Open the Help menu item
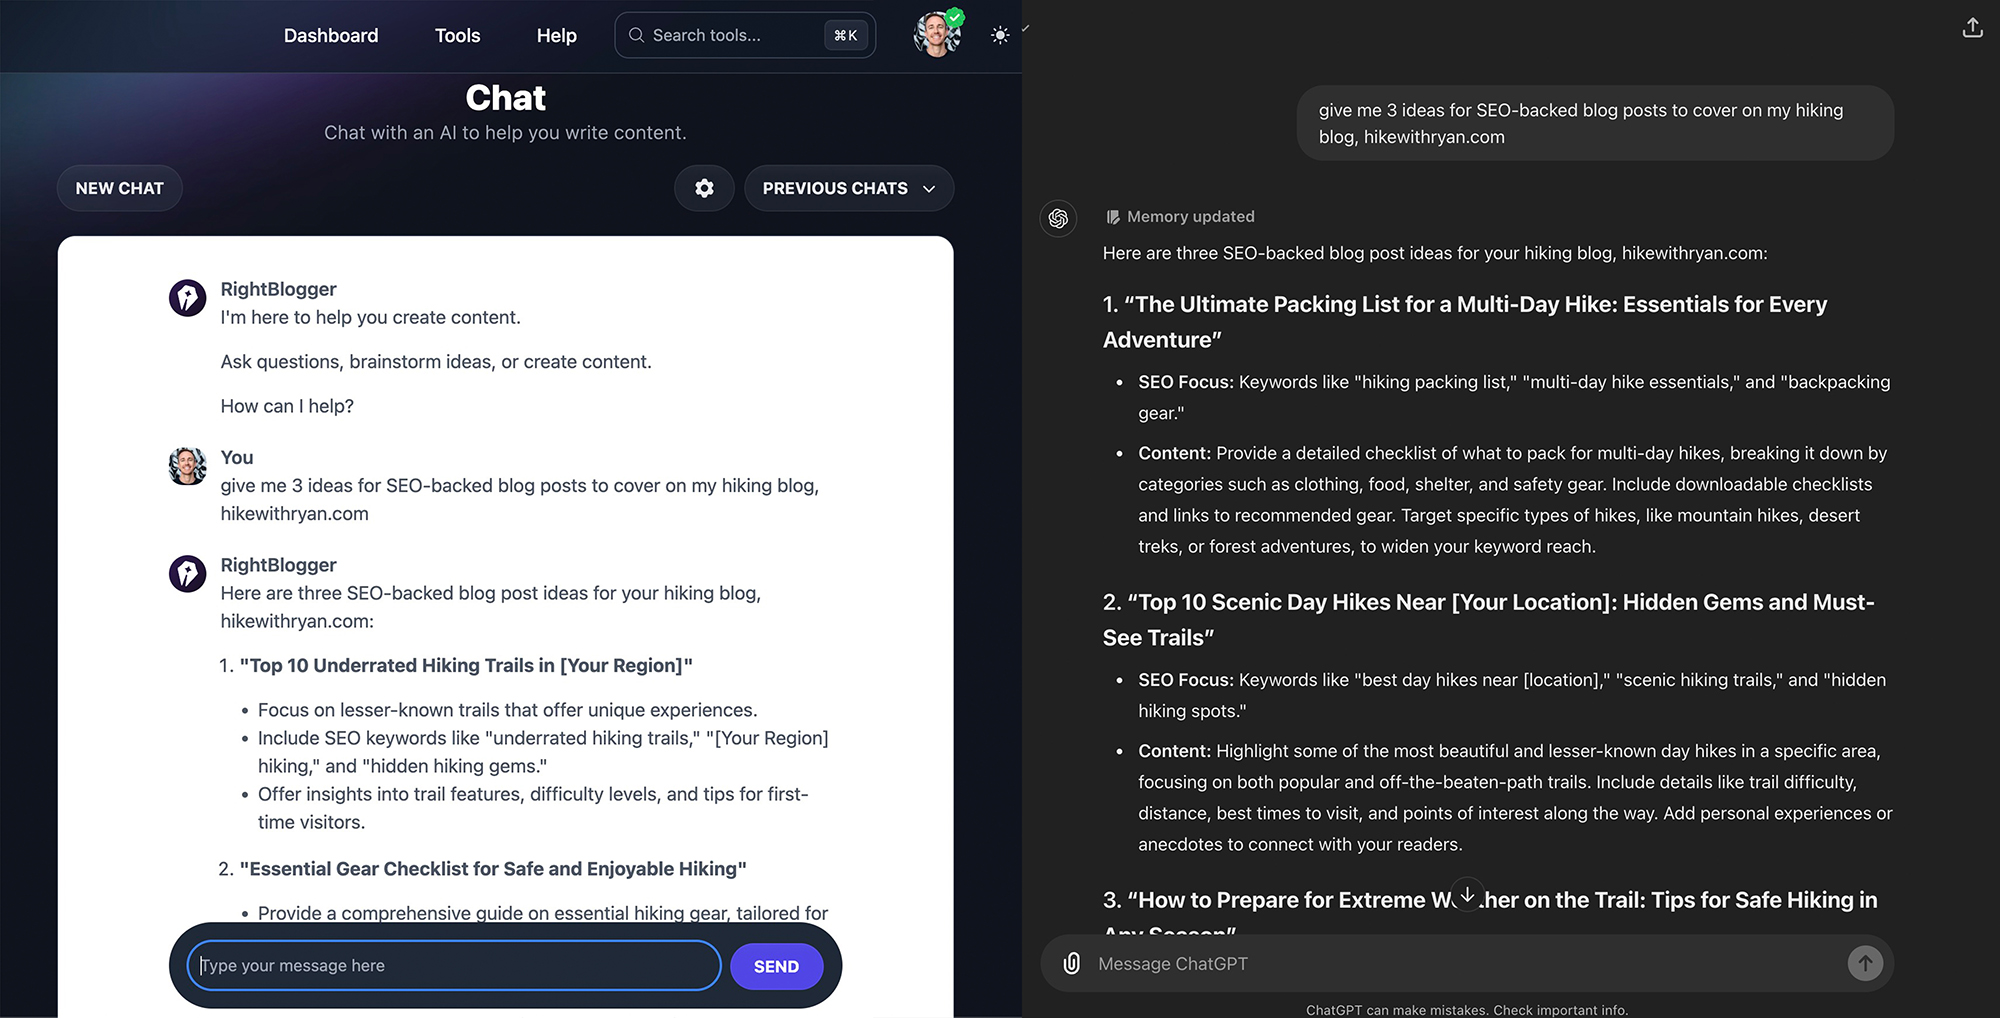This screenshot has width=2000, height=1018. [x=556, y=35]
